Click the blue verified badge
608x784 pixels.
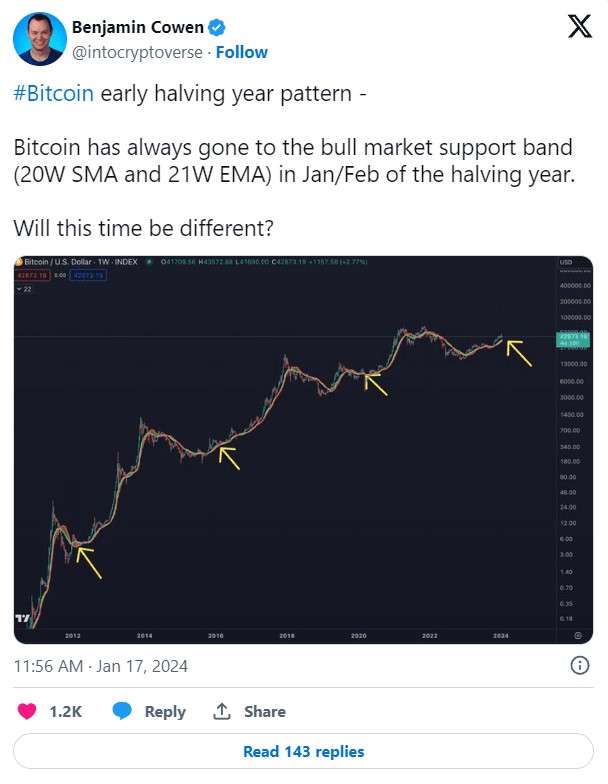[x=217, y=28]
